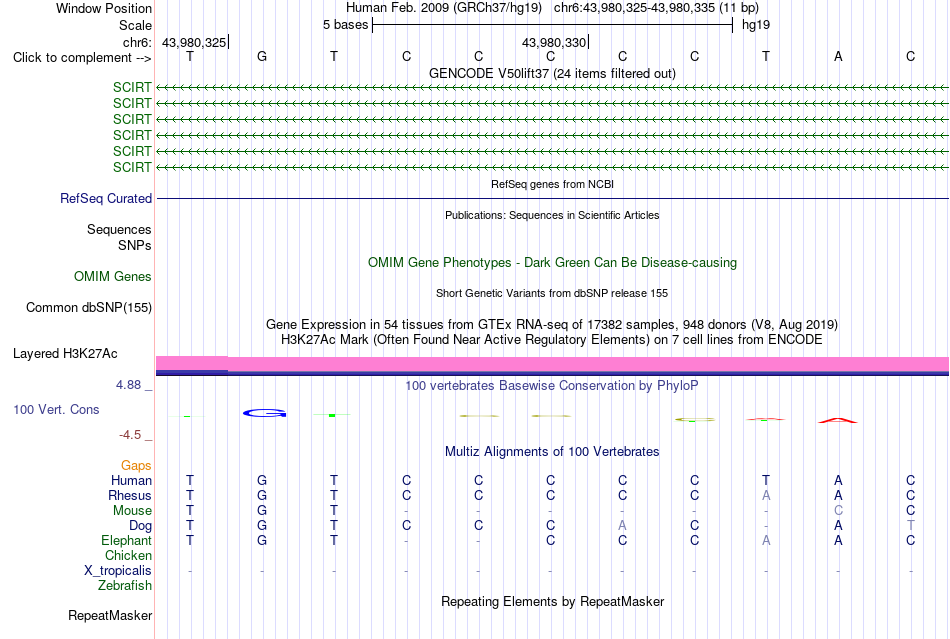
Task: Click the 'Human Feb. 2009 (GRCh37/hg19)' title
Action: (x=443, y=8)
